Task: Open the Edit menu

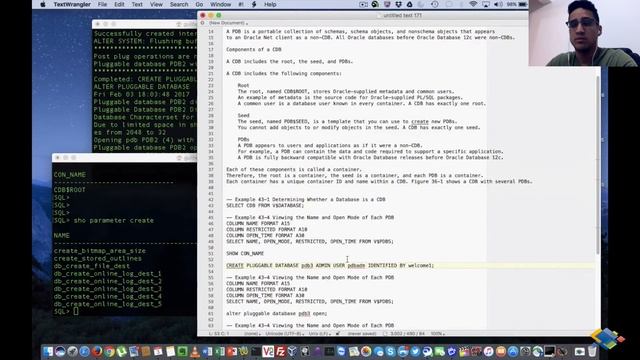Action: pos(119,4)
